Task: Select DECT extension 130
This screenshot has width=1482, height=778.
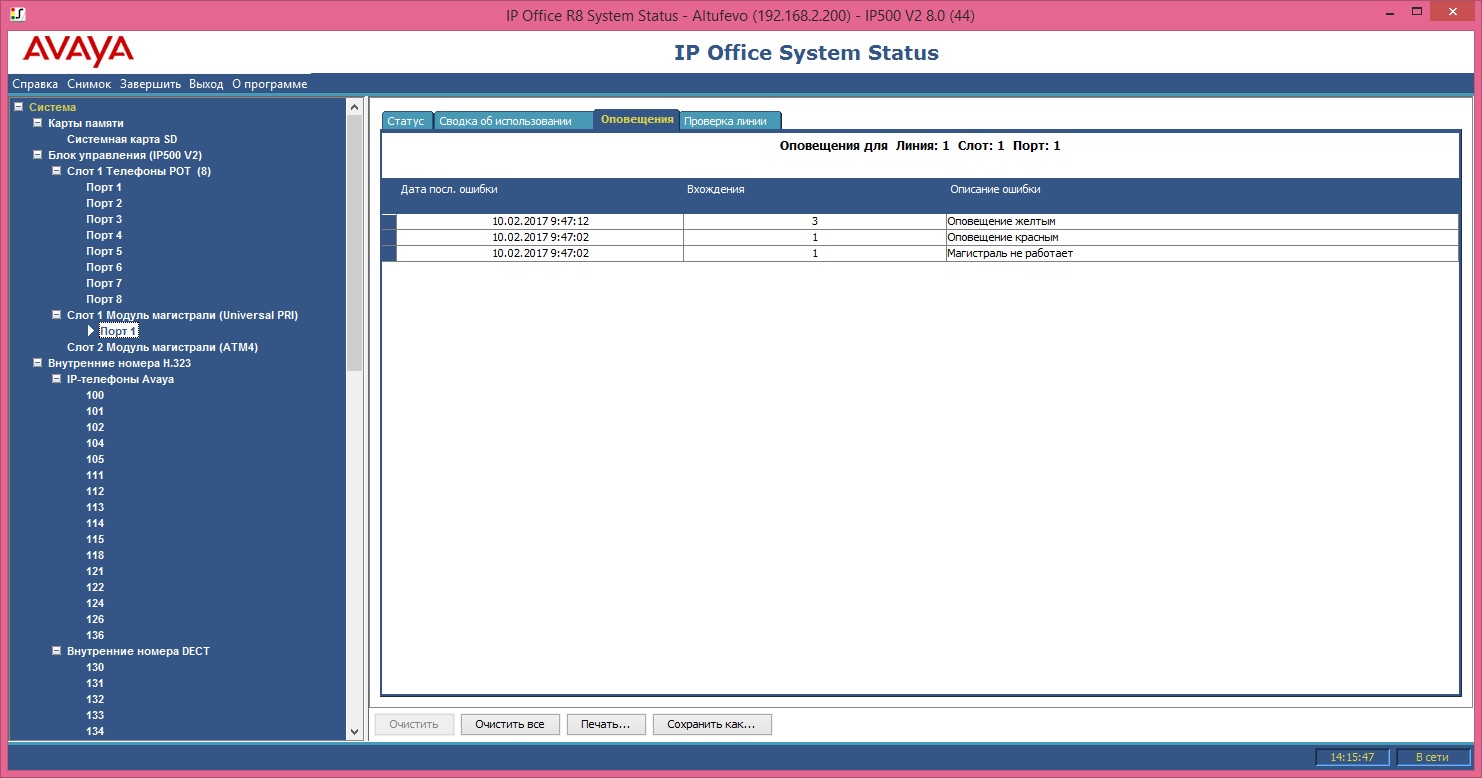Action: click(x=95, y=667)
